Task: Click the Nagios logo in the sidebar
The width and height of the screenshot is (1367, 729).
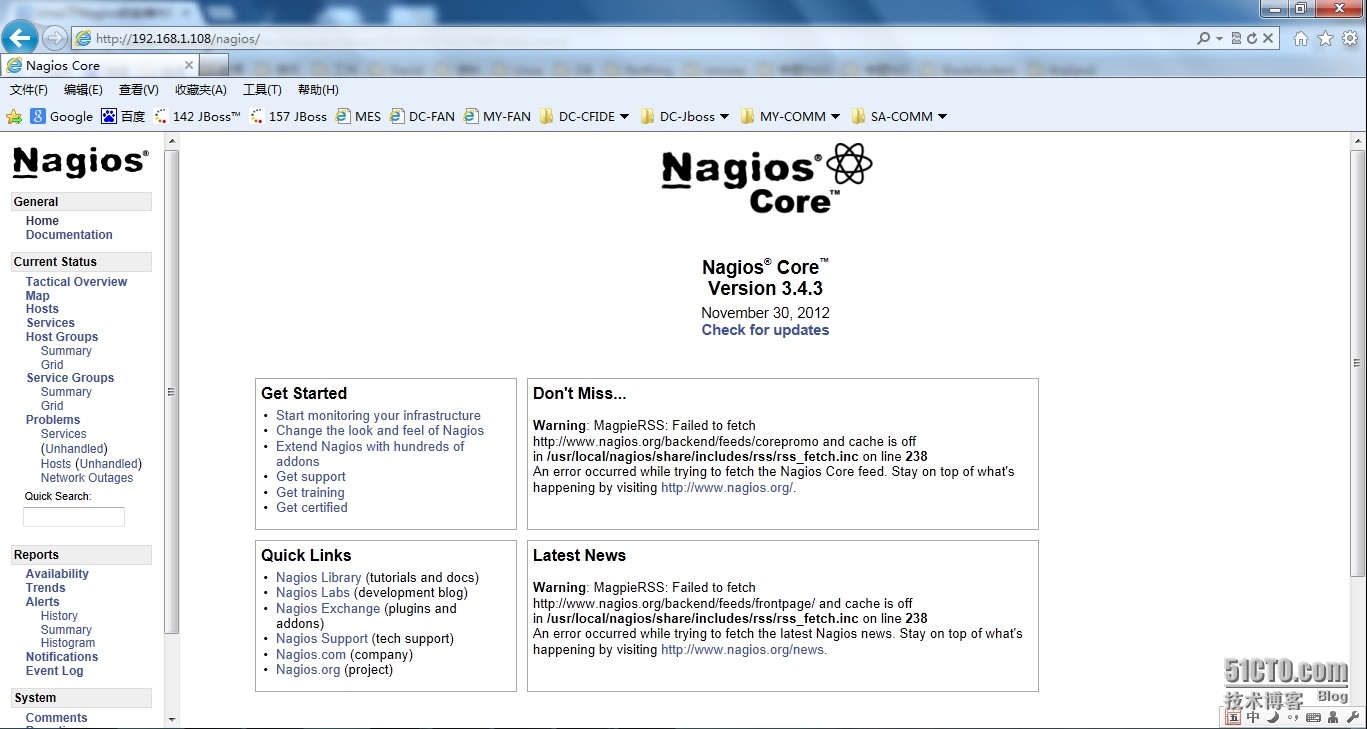Action: (81, 162)
